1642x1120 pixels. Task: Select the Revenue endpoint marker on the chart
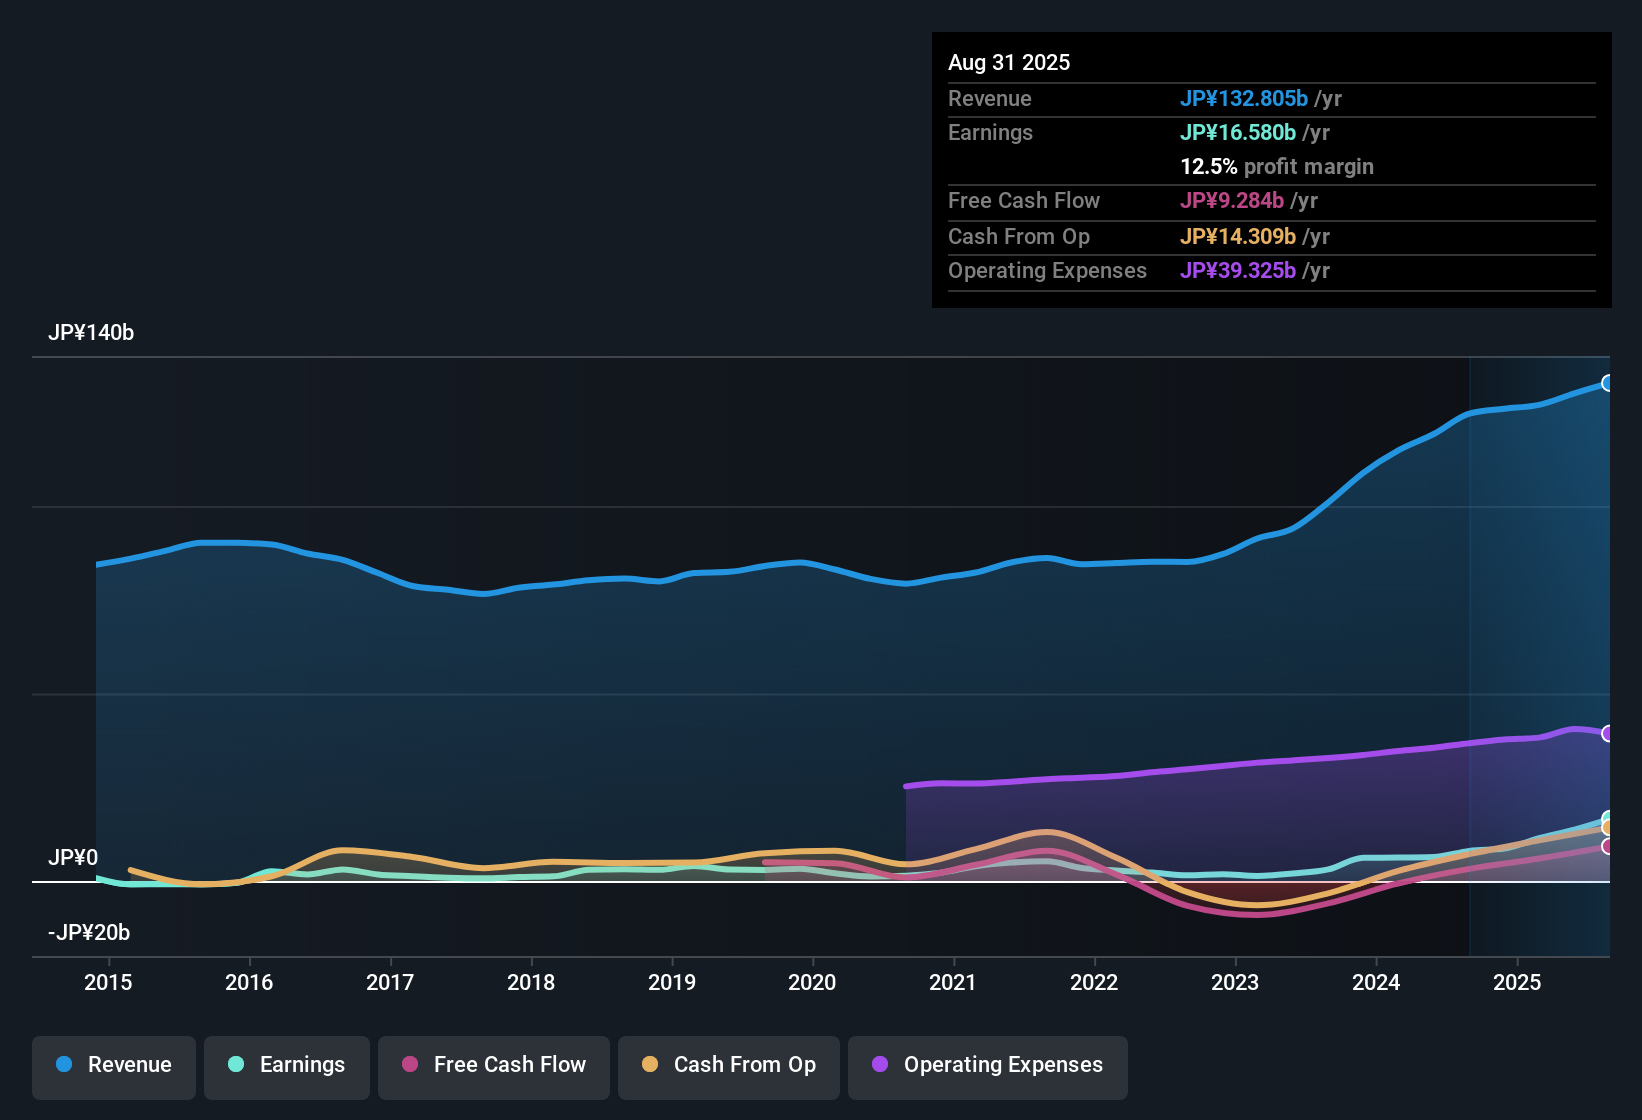[x=1608, y=383]
